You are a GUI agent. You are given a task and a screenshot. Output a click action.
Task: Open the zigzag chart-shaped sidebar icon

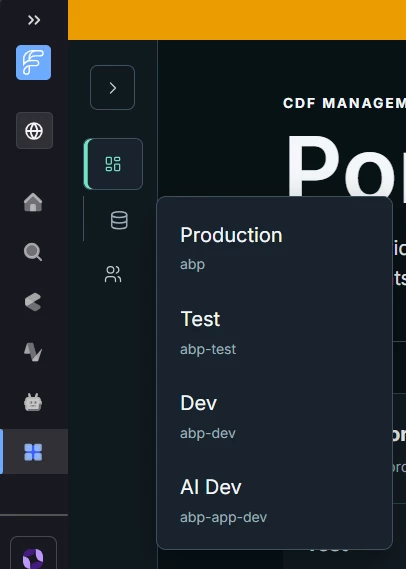pyautogui.click(x=33, y=352)
